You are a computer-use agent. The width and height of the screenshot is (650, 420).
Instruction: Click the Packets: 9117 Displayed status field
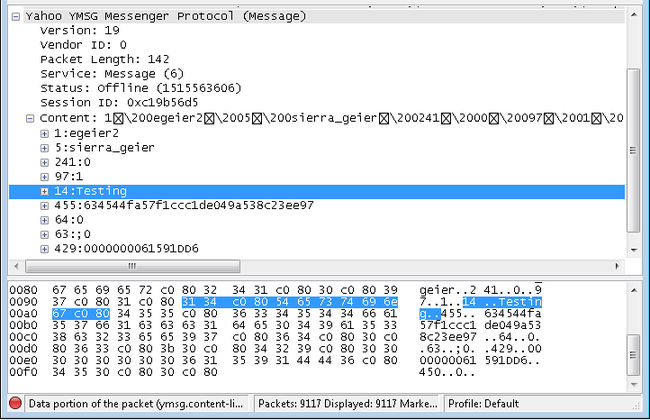pyautogui.click(x=347, y=403)
